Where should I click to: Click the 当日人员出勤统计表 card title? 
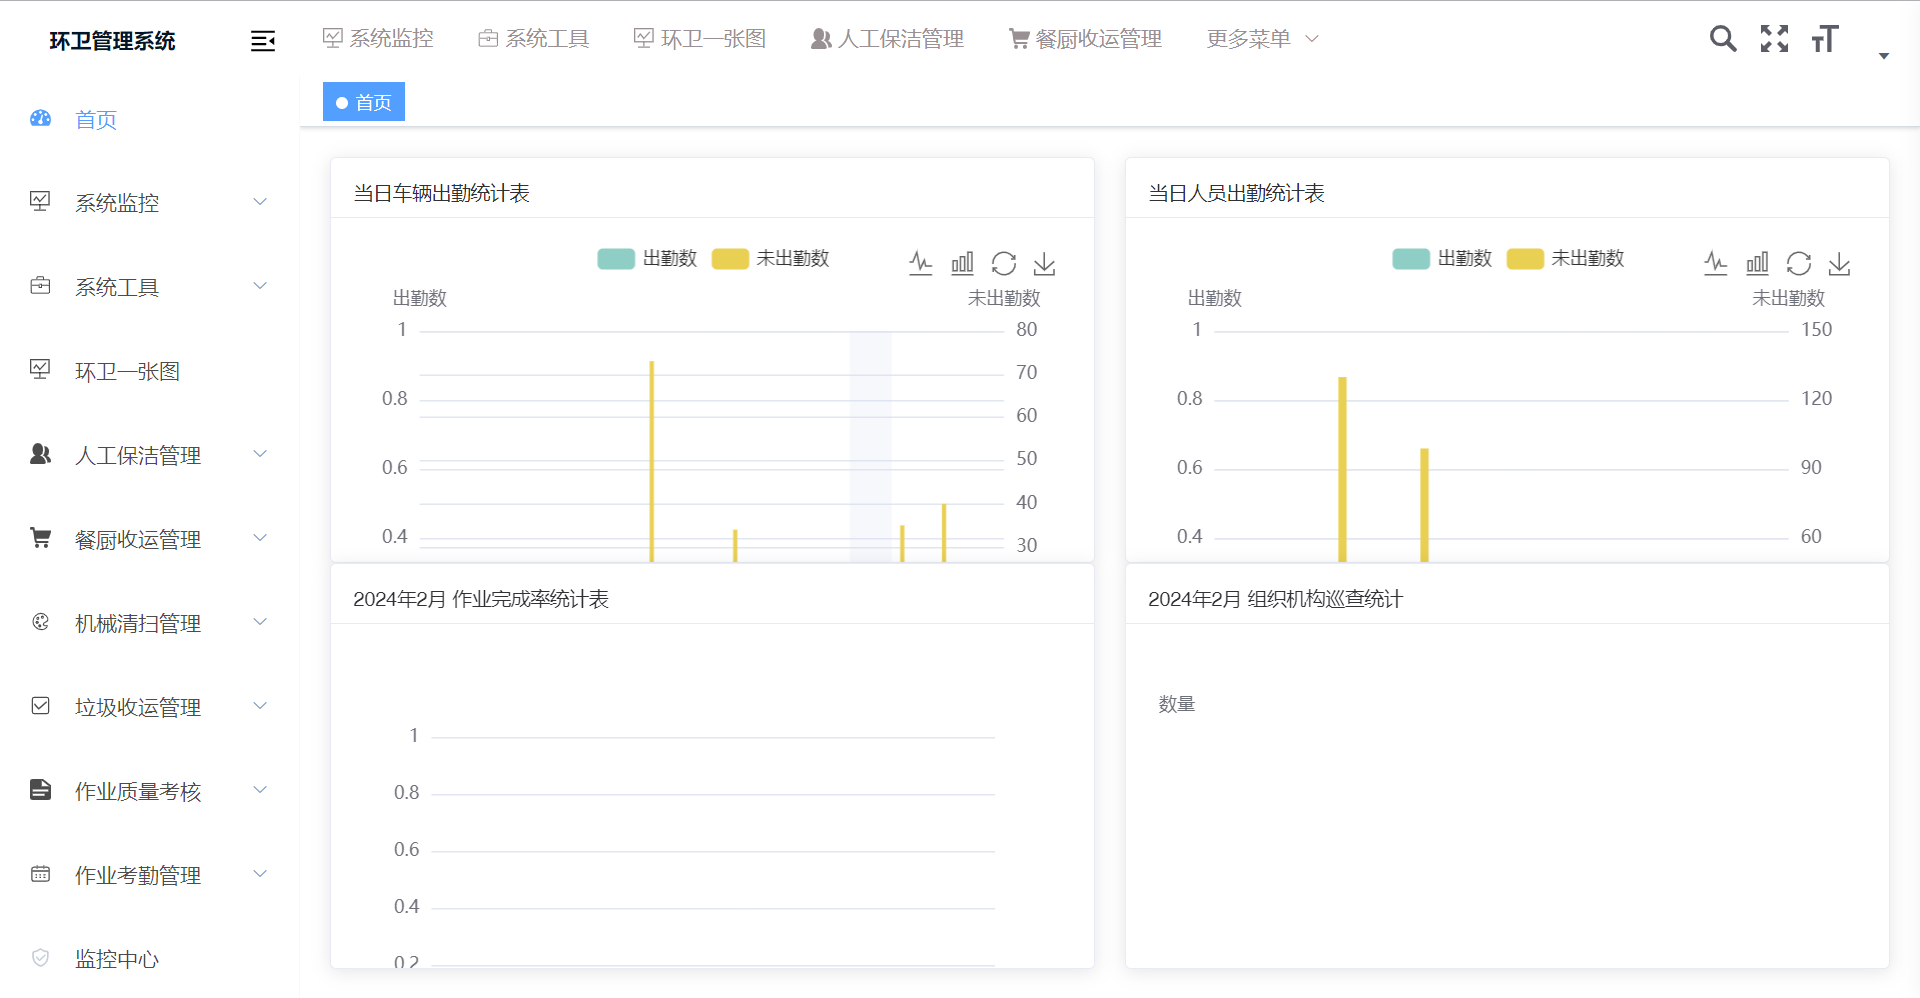[x=1236, y=193]
